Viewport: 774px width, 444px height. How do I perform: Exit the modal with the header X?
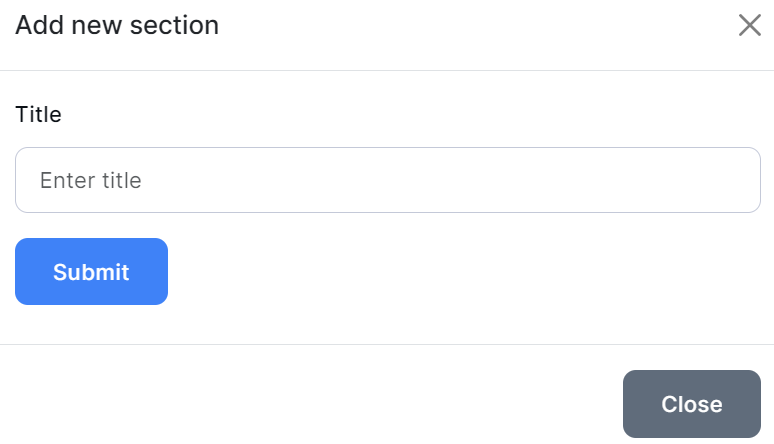[749, 26]
